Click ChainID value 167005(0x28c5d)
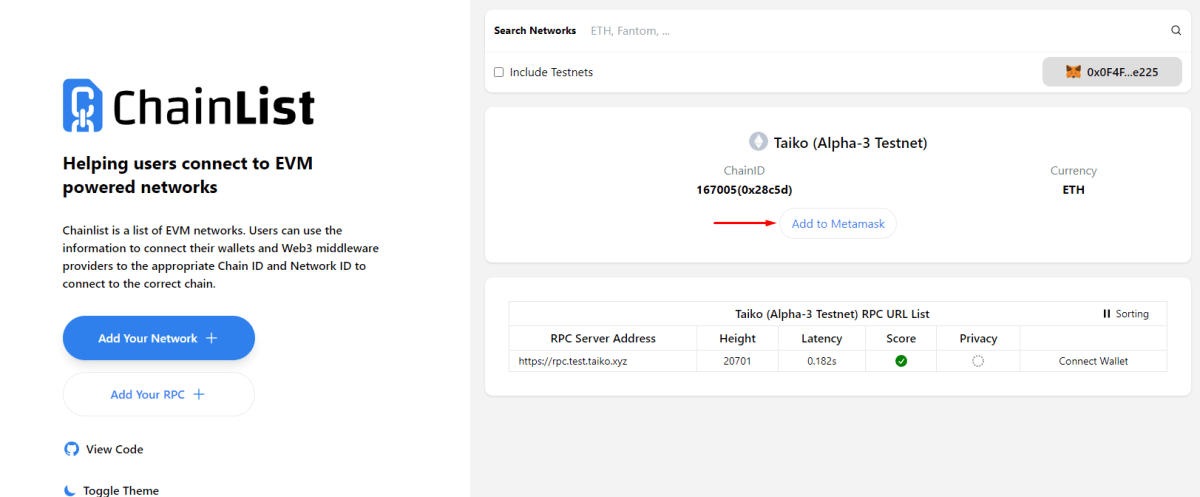 [x=744, y=189]
